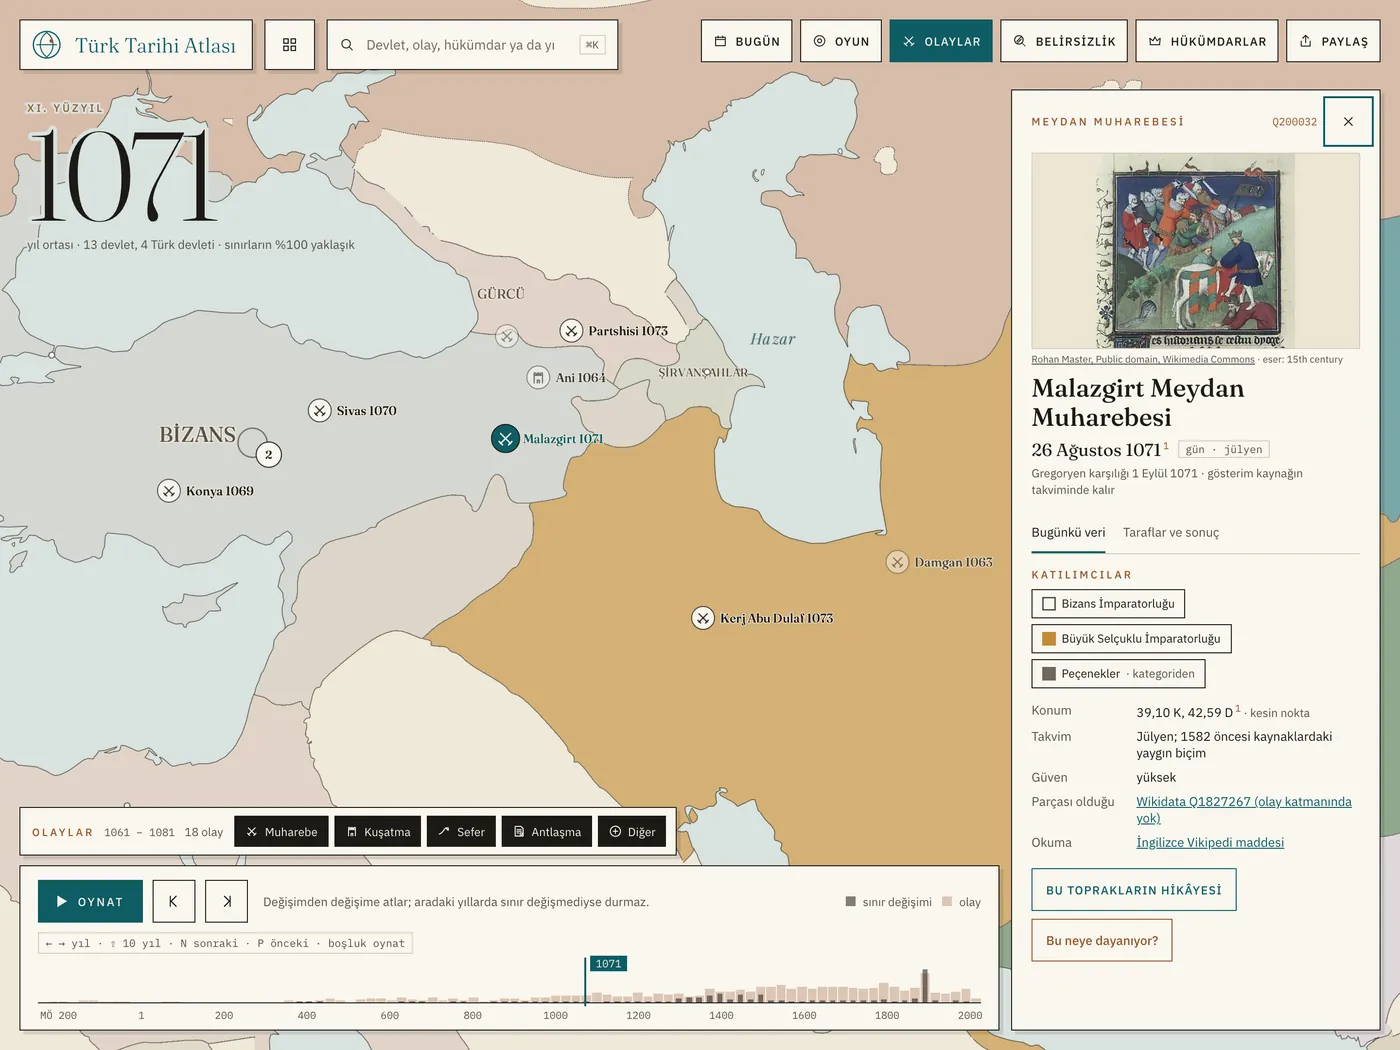Image resolution: width=1400 pixels, height=1050 pixels.
Task: Open the Rohan Master Wikimedia Commons credit link
Action: (1143, 360)
